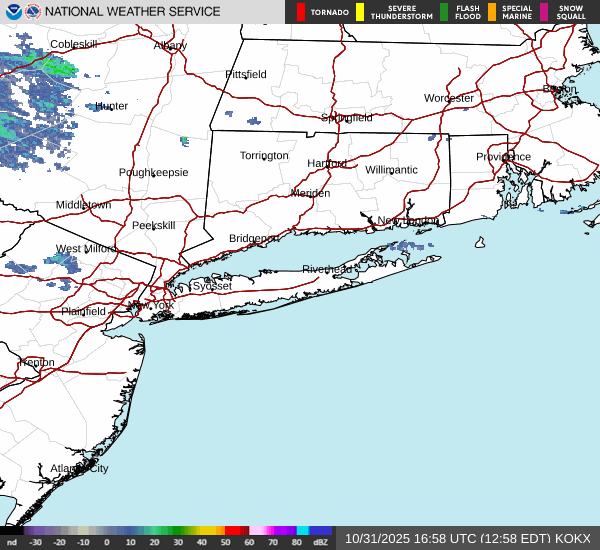Click the yellow Severe Thunderstorm legend box
600x550 pixels.
(360, 12)
